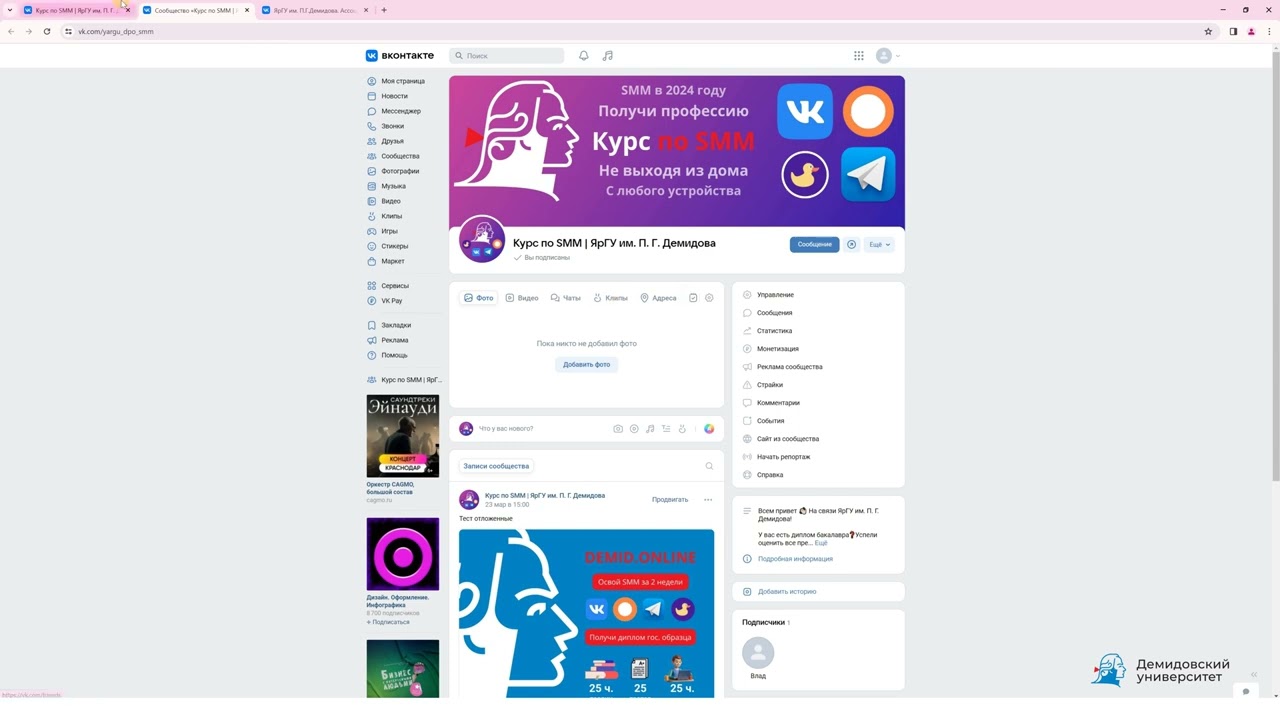The height and width of the screenshot is (720, 1280).
Task: Add an article to the new post
Action: (666, 429)
